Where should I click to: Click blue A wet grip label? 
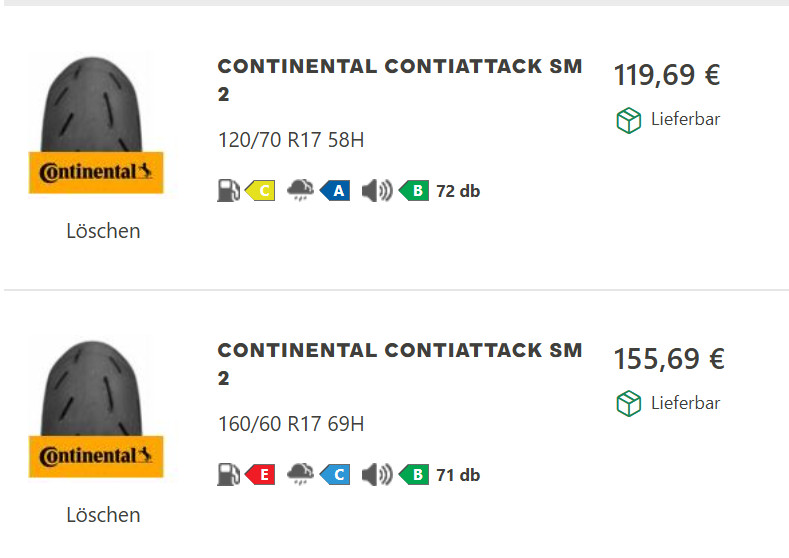[336, 191]
